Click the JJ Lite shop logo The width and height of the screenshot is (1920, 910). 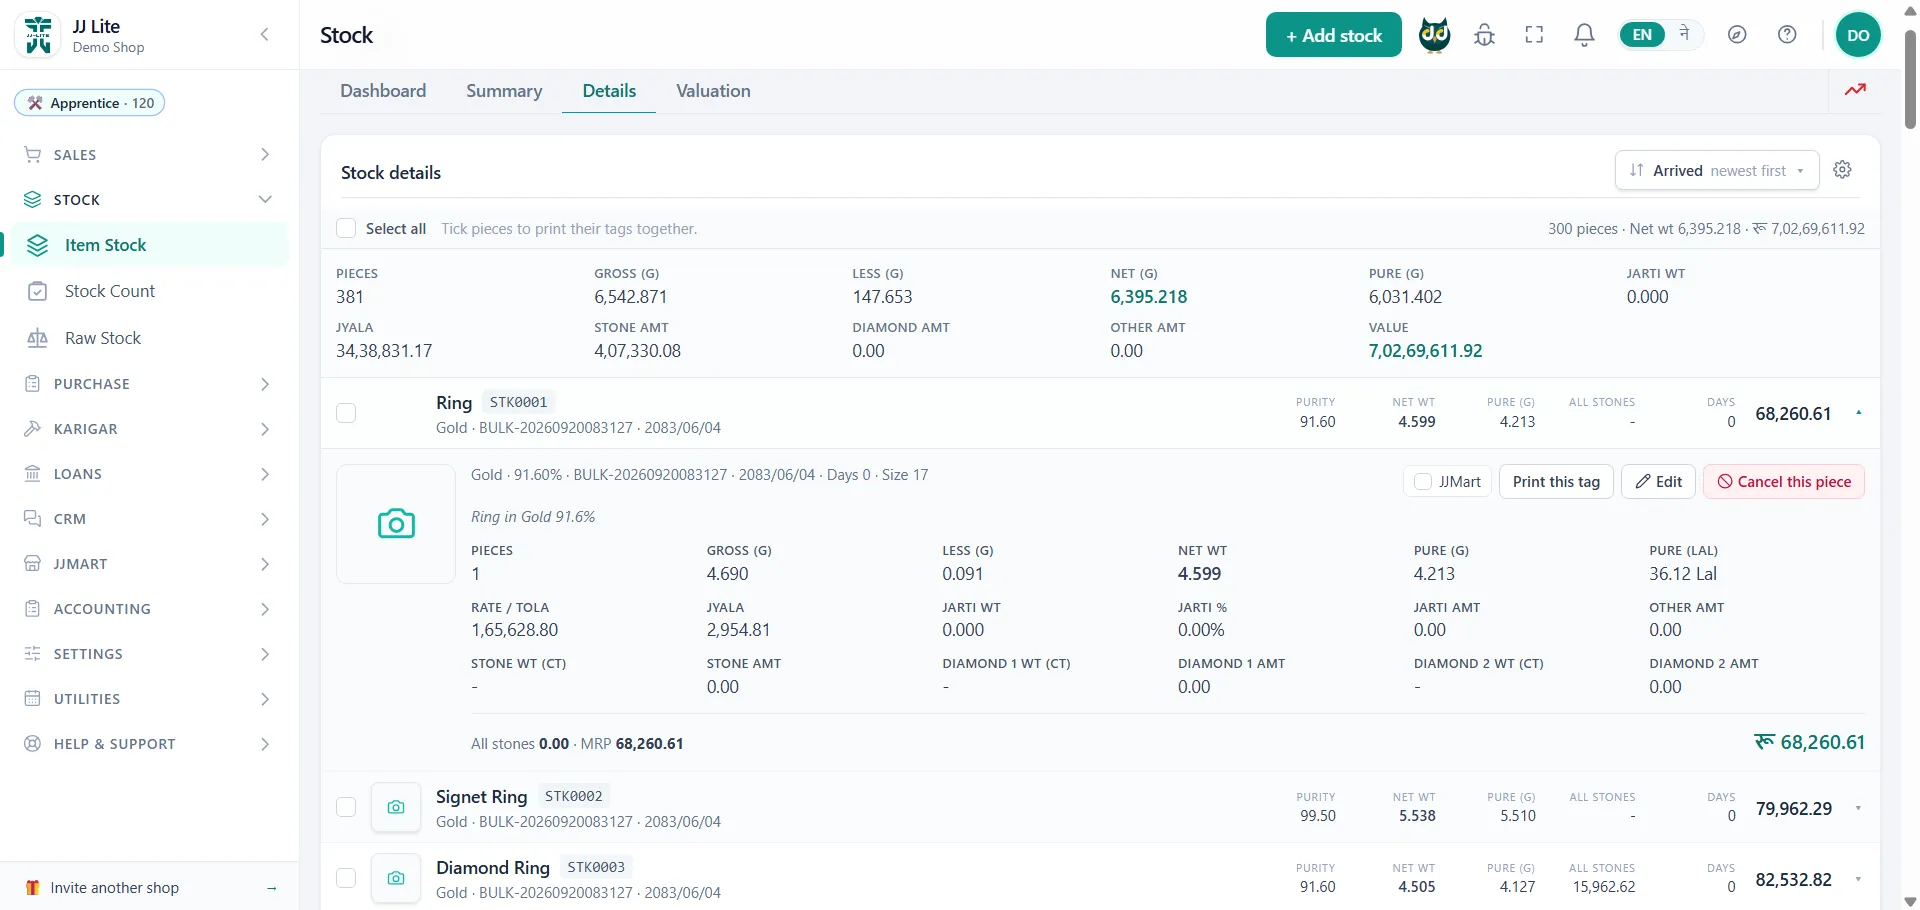(38, 35)
